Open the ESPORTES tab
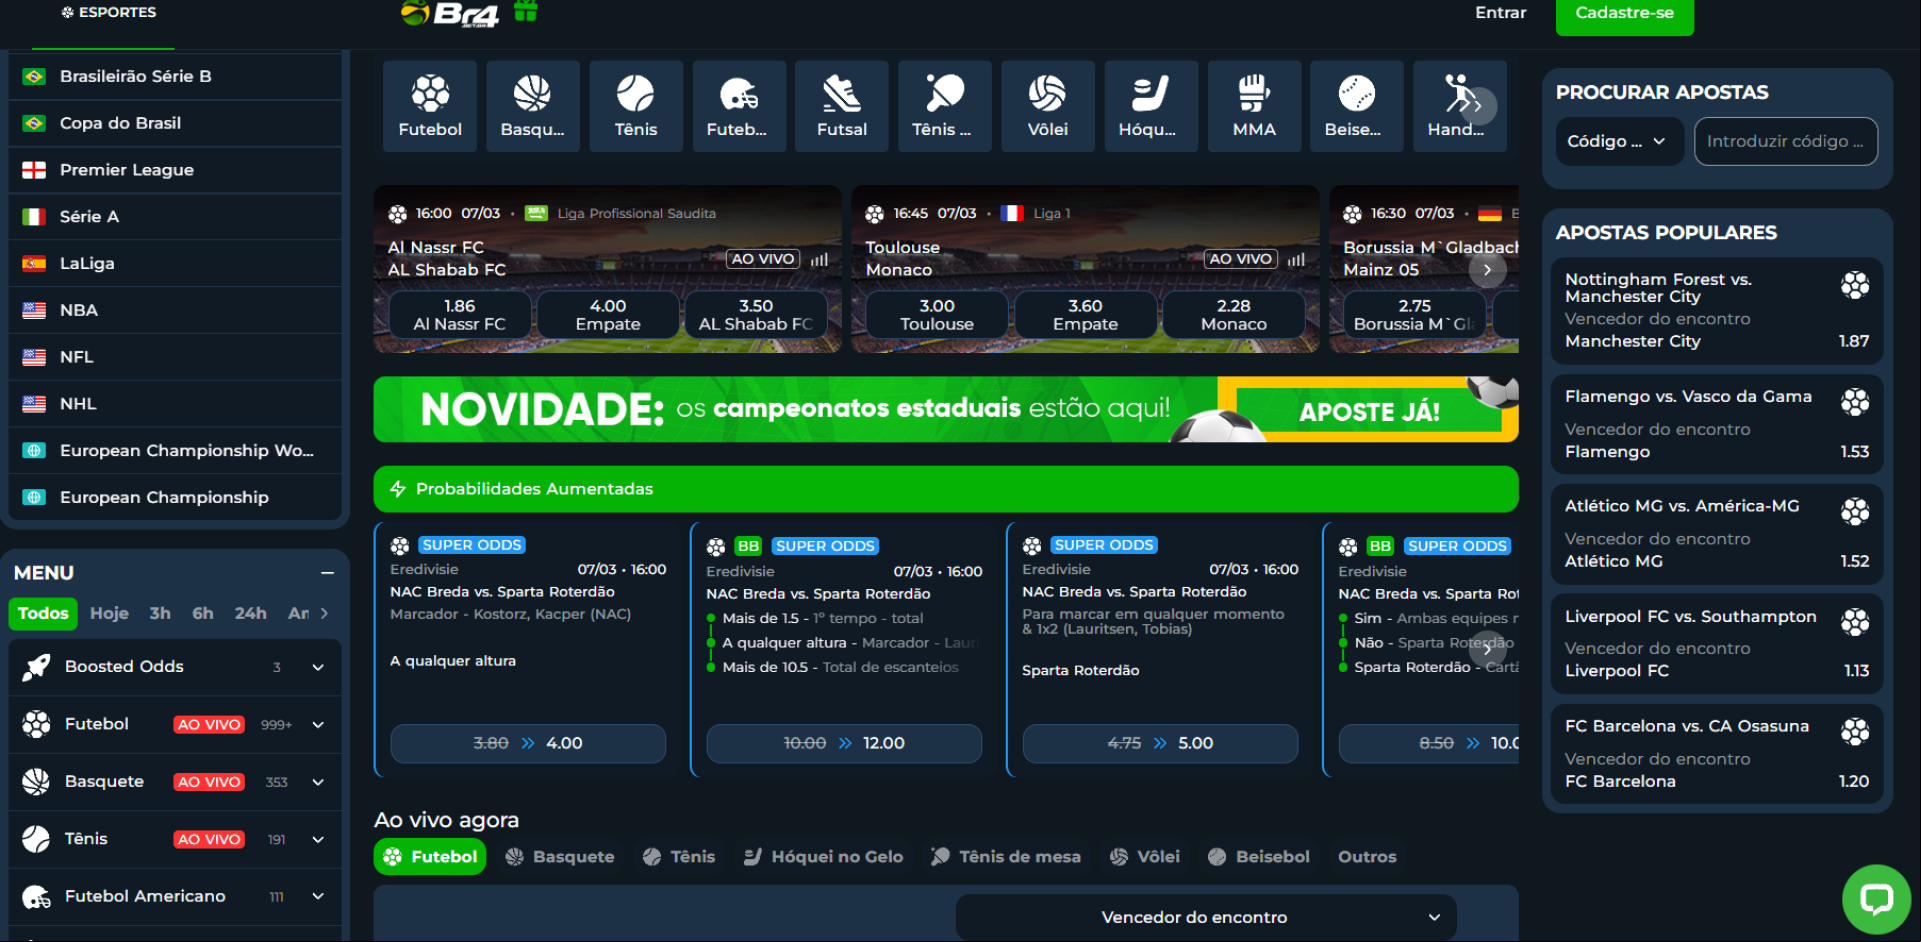1921x942 pixels. click(108, 13)
